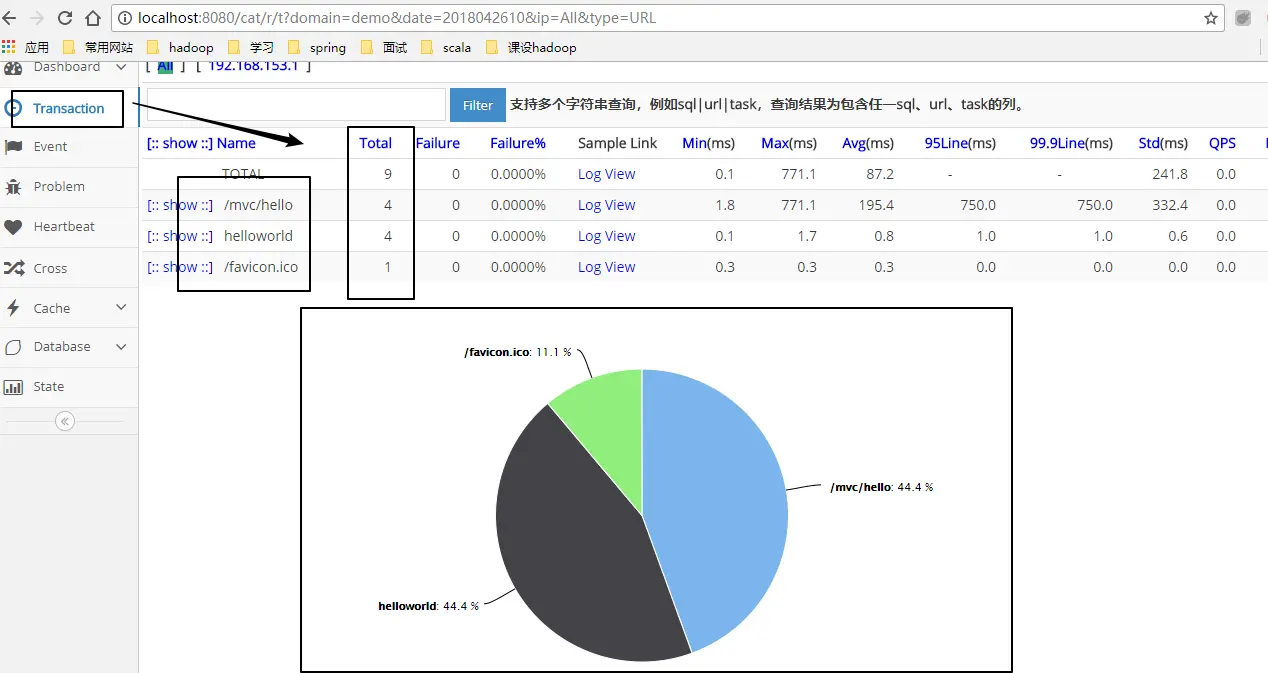Toggle show link for the helloworld row
This screenshot has width=1268, height=673.
pos(180,236)
